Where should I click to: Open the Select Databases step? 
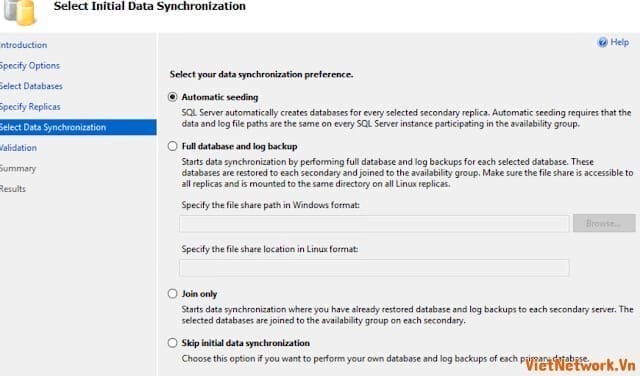31,86
